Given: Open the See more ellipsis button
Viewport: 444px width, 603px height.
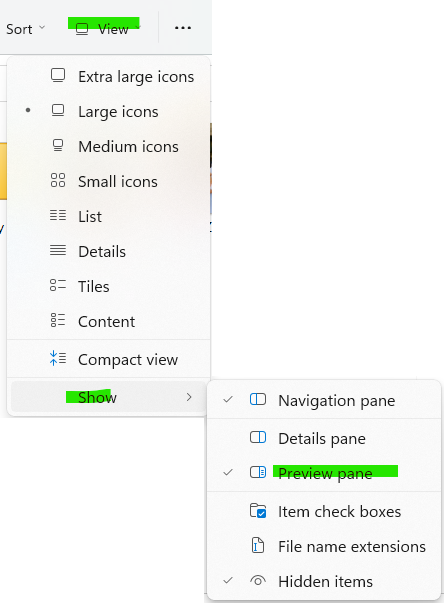Looking at the screenshot, I should point(183,28).
